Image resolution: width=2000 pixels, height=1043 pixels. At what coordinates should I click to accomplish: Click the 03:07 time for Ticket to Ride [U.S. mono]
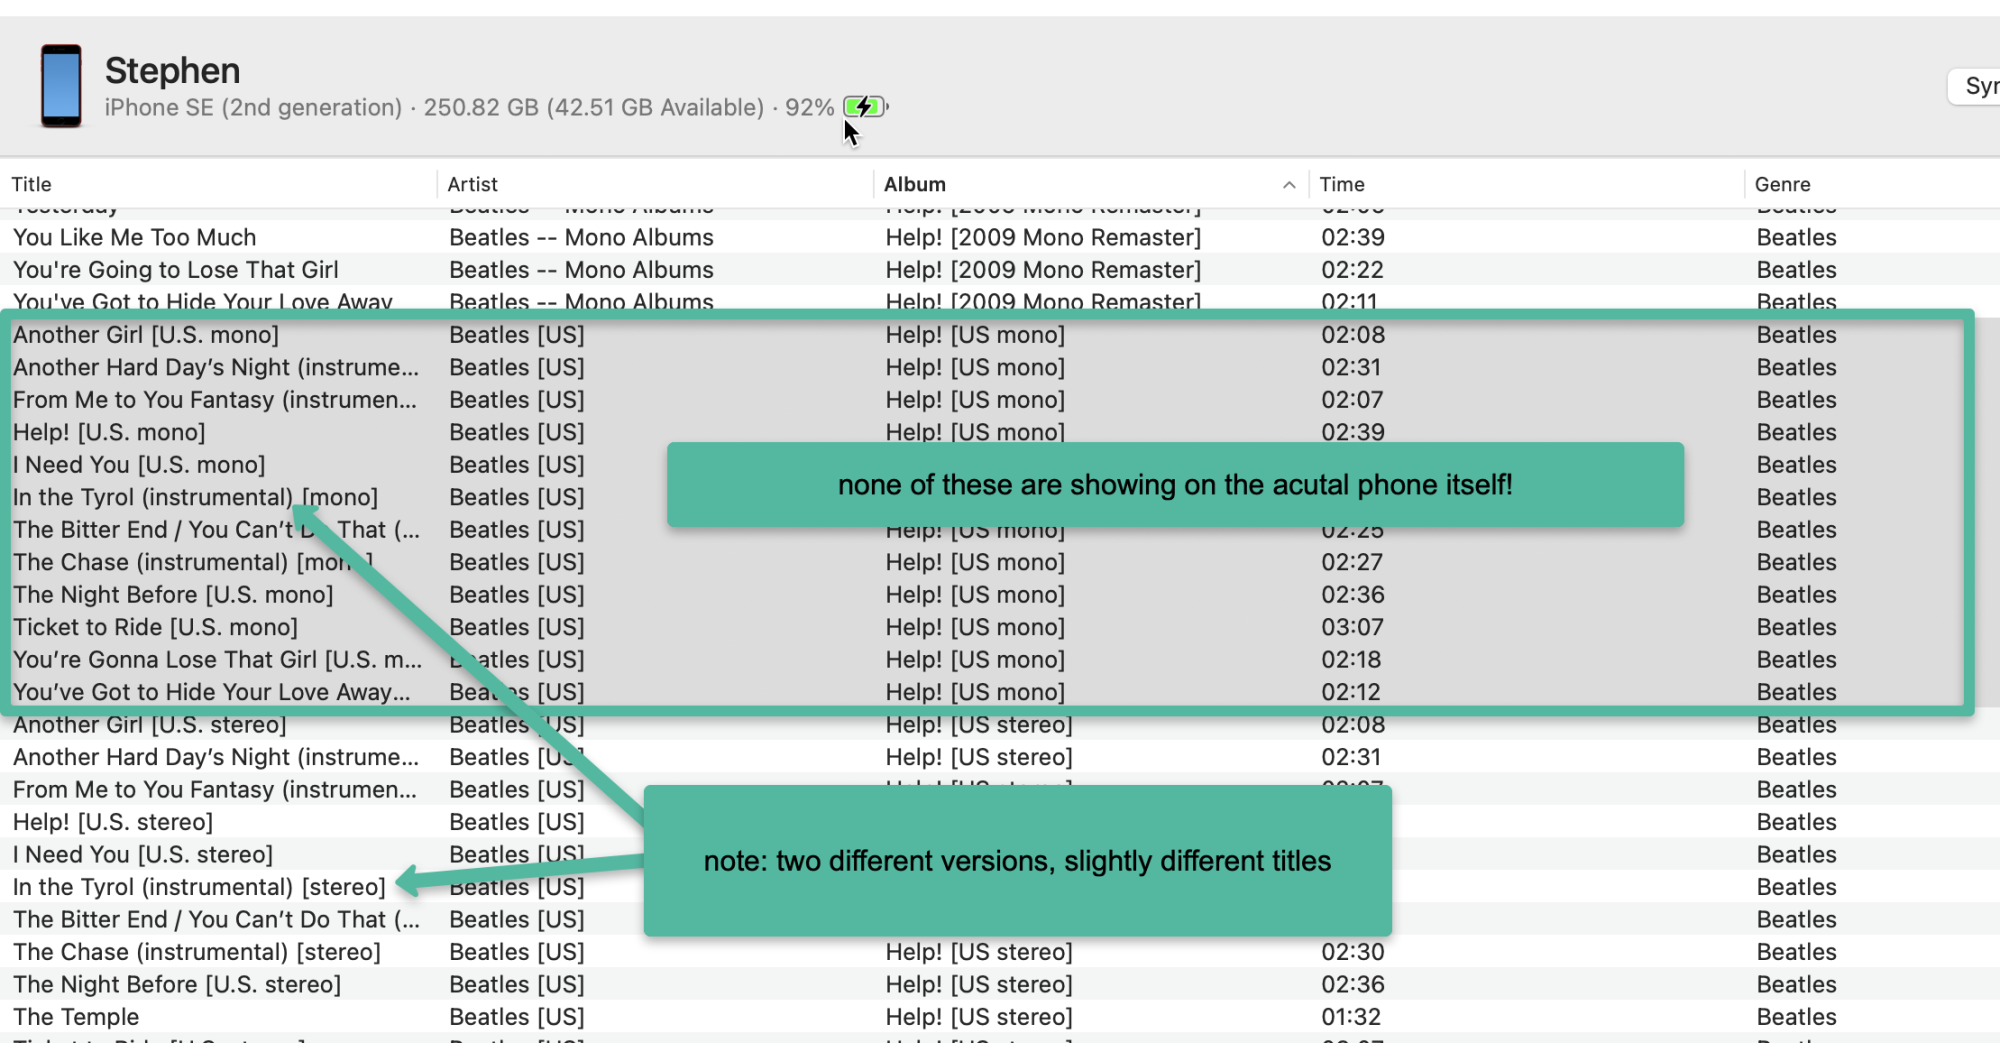tap(1353, 627)
